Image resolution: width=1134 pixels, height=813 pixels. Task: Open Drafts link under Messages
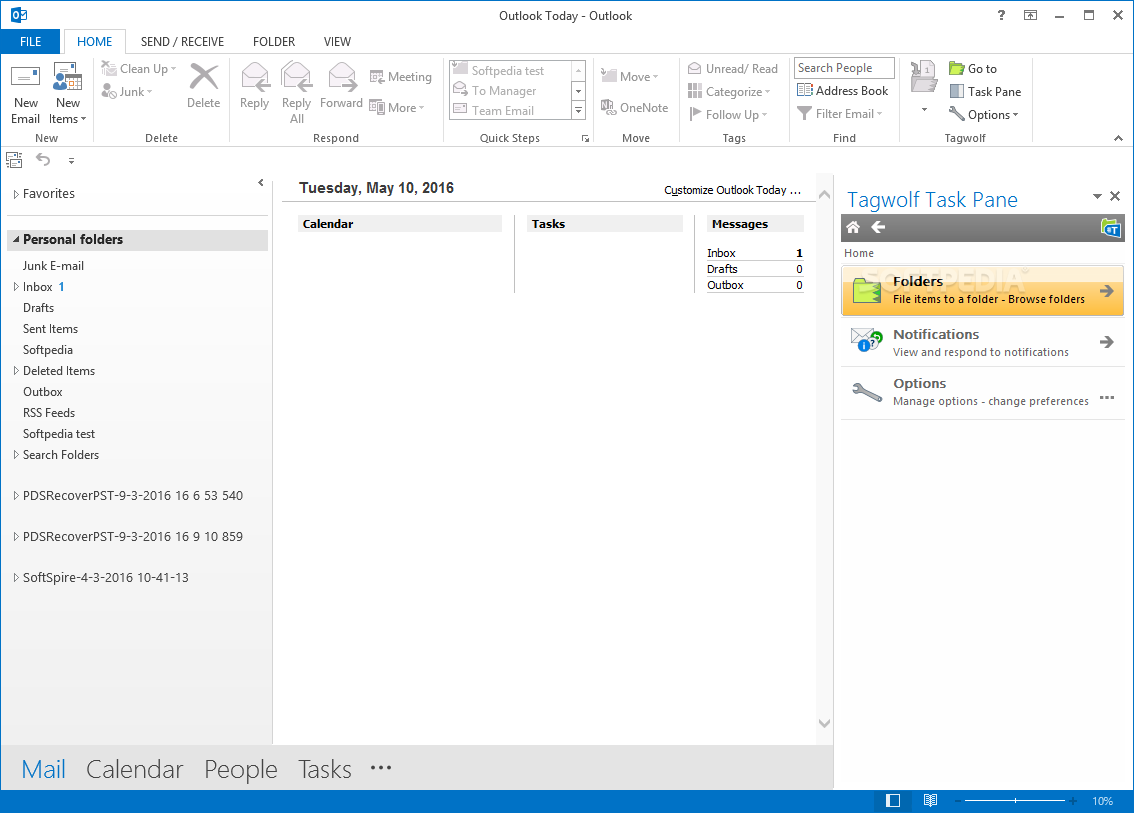click(x=722, y=269)
